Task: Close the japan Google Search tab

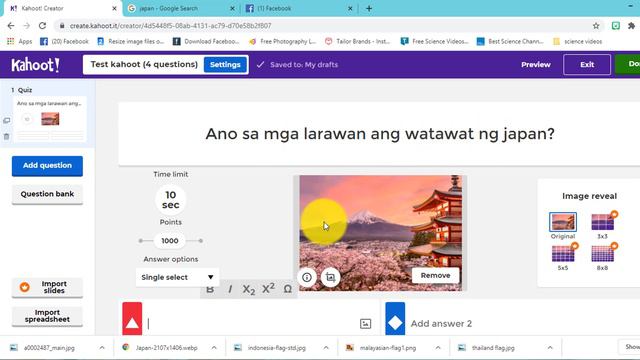Action: pyautogui.click(x=232, y=8)
